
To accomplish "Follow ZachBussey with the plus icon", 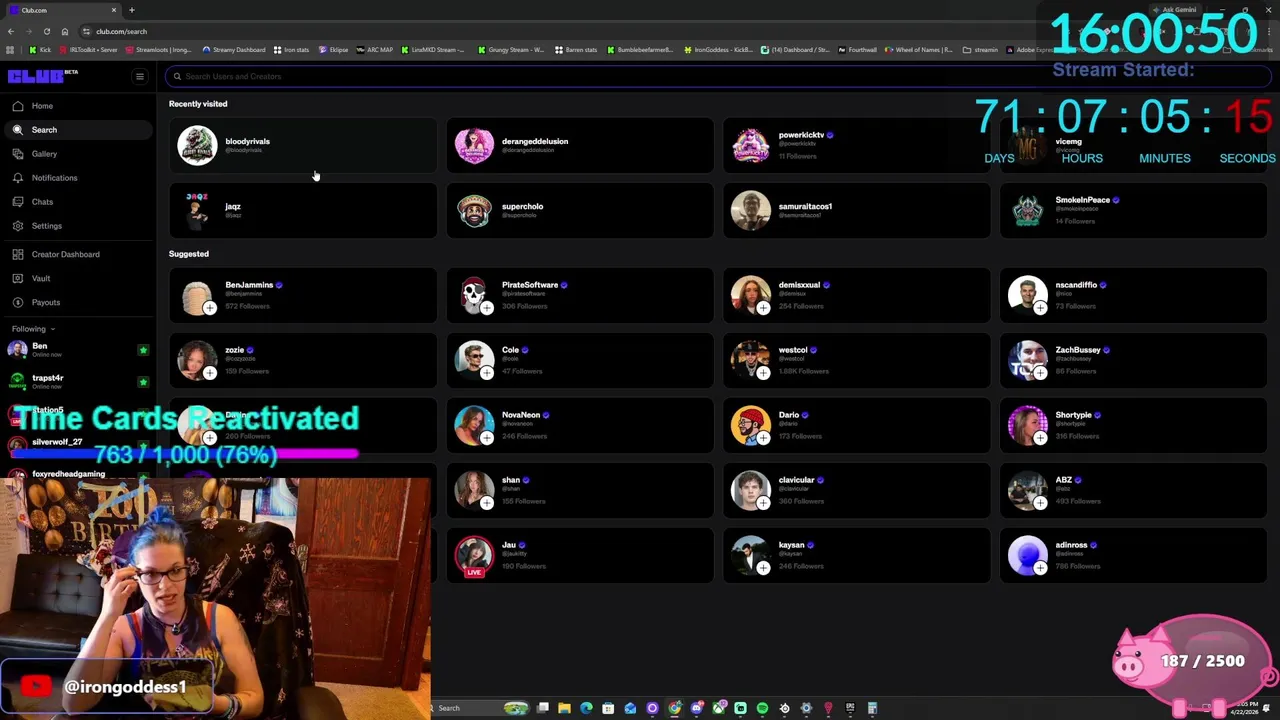I will pyautogui.click(x=1040, y=373).
